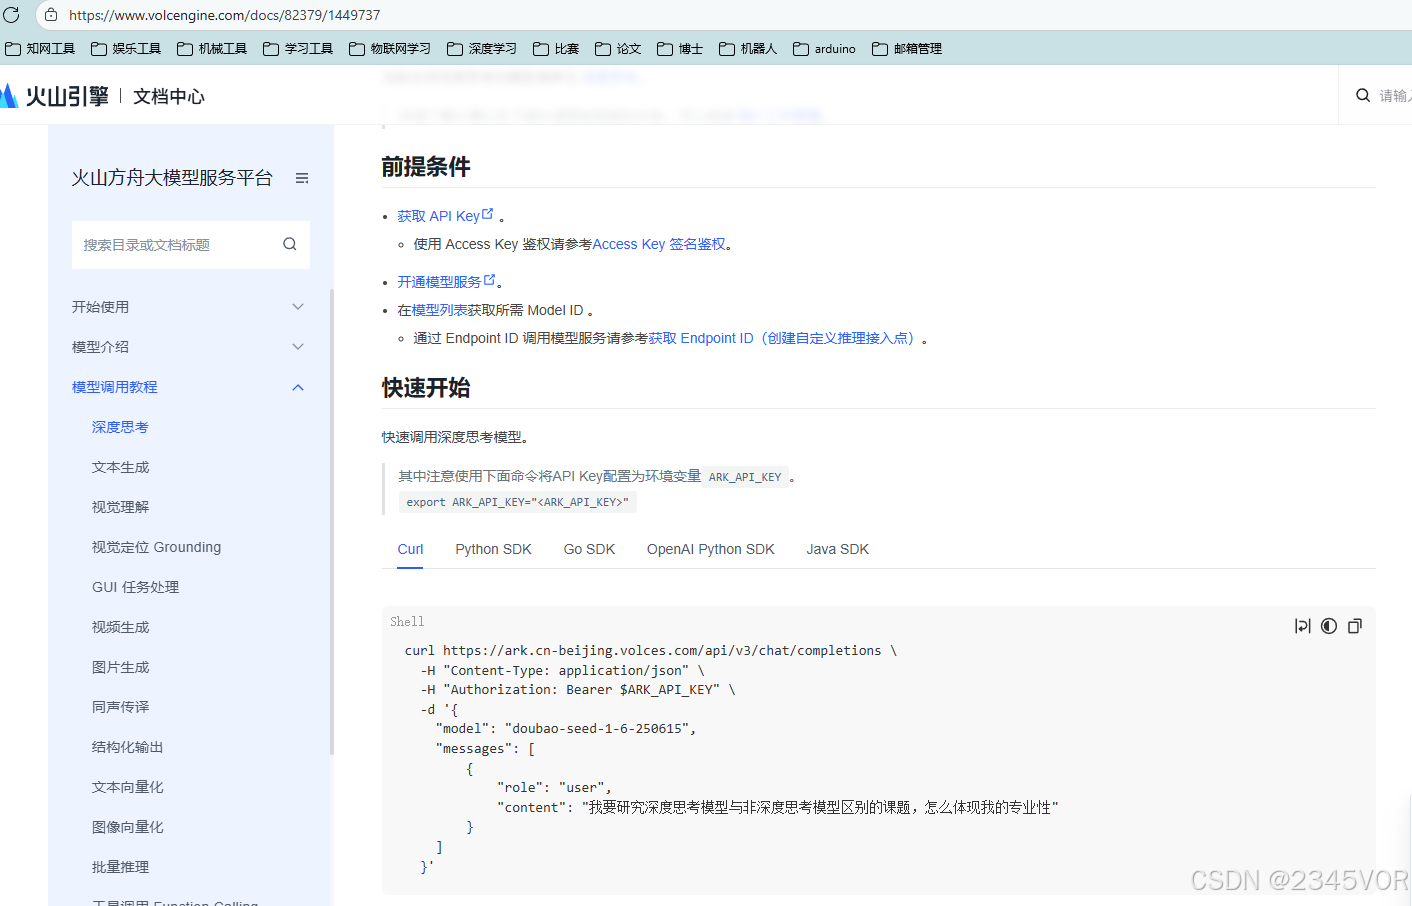This screenshot has height=906, width=1412.
Task: Select 图片生成 in sidebar
Action: coord(120,667)
